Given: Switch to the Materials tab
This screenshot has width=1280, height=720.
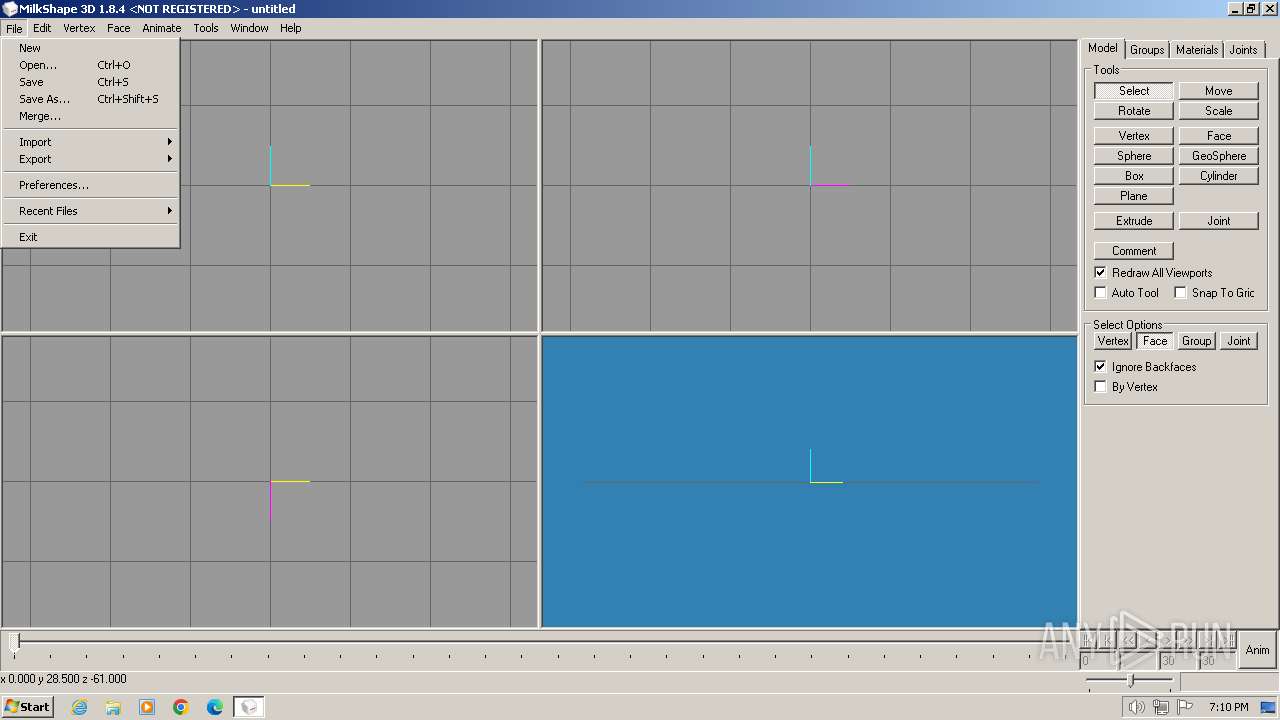Looking at the screenshot, I should tap(1197, 50).
